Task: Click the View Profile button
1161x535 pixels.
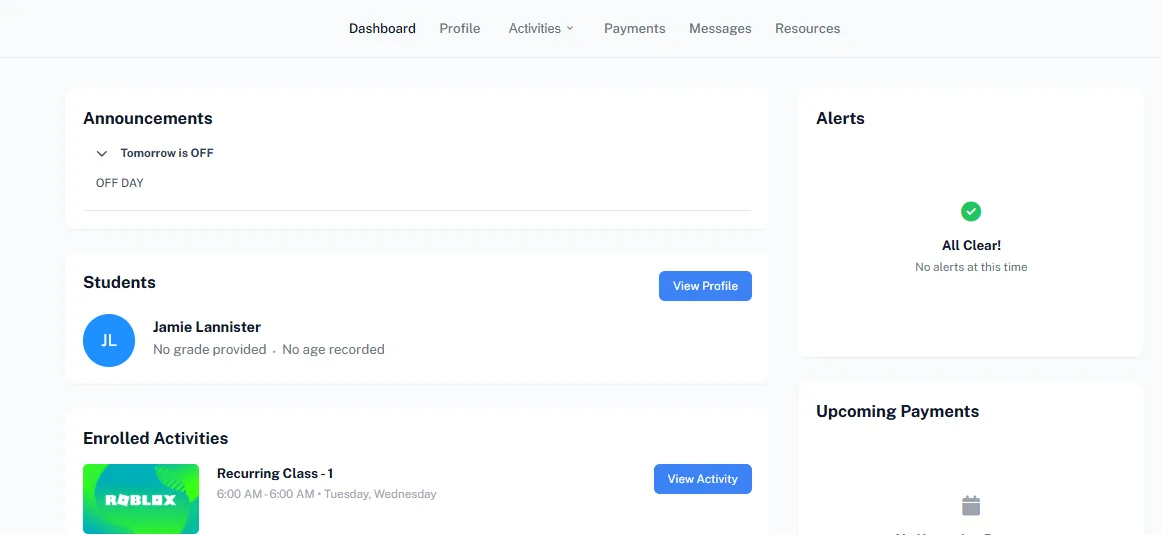Action: 705,286
